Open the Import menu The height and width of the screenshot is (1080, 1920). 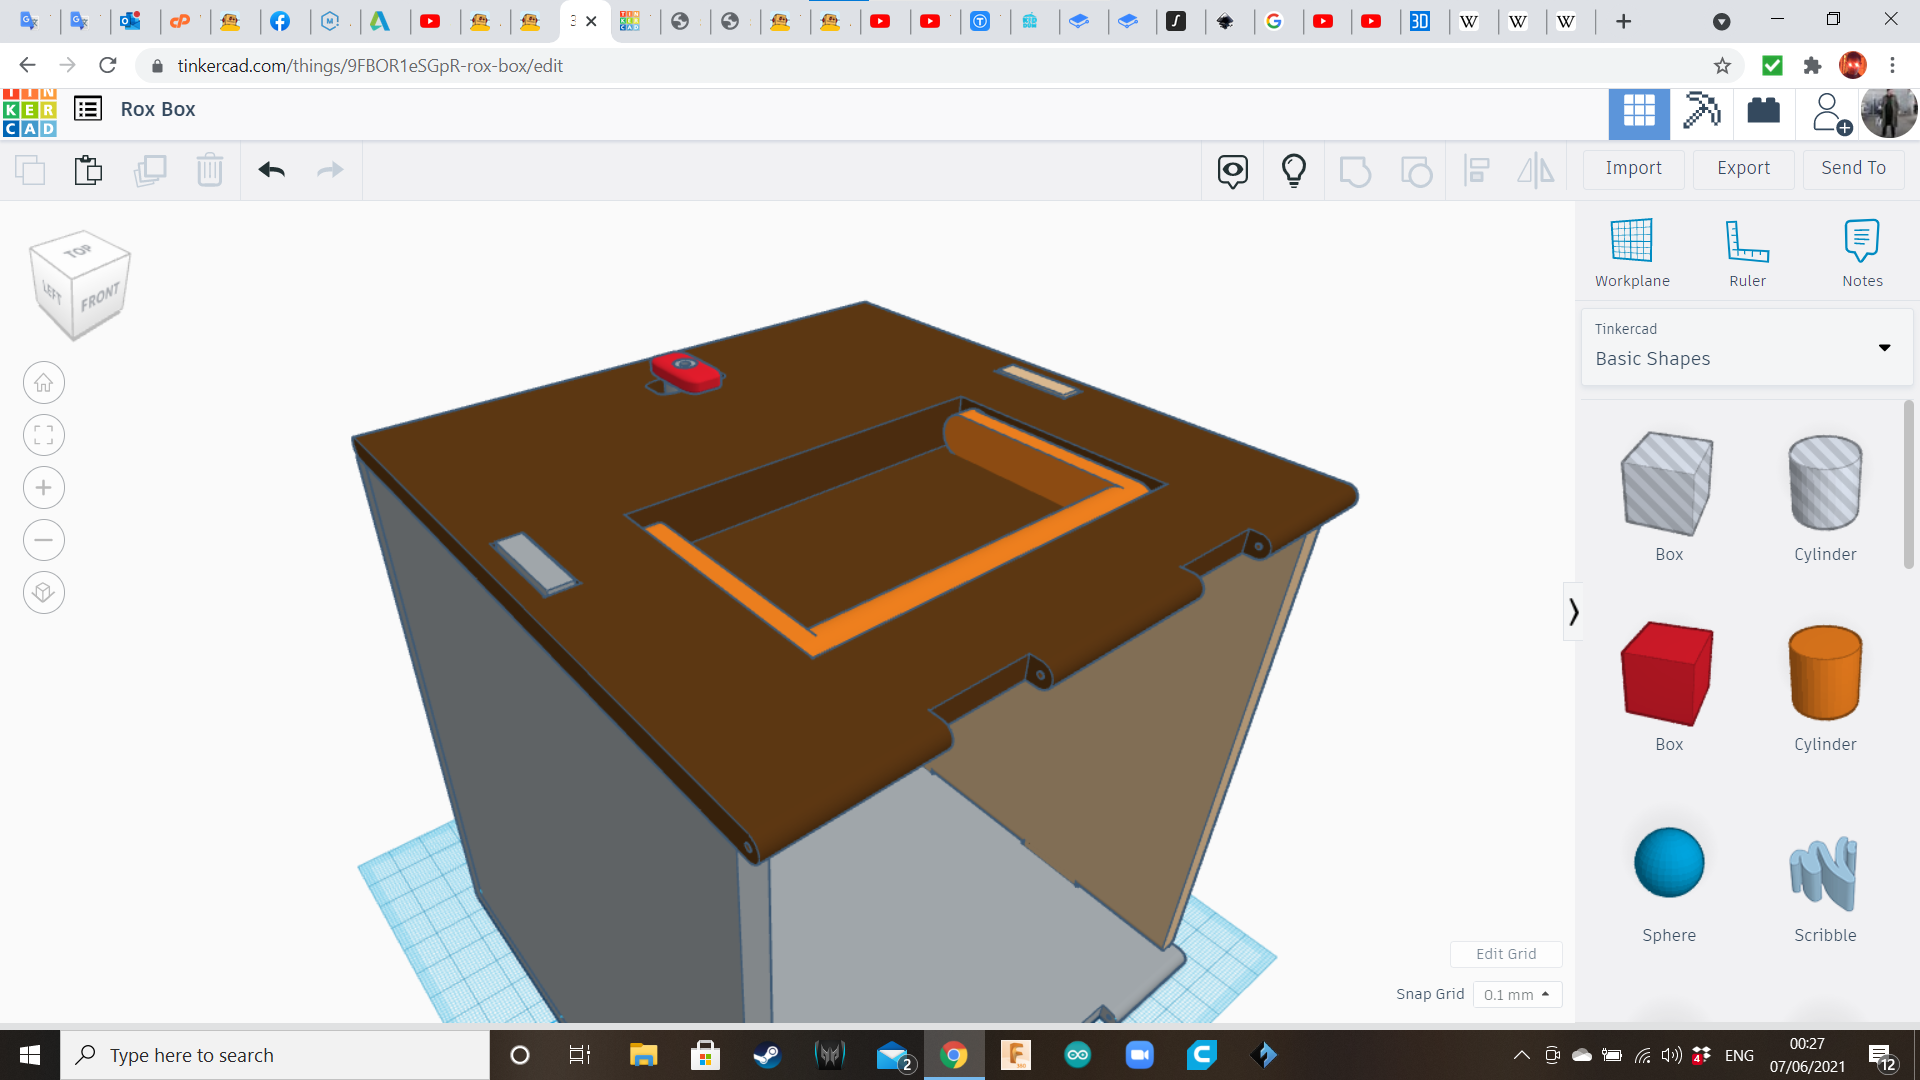(x=1633, y=169)
